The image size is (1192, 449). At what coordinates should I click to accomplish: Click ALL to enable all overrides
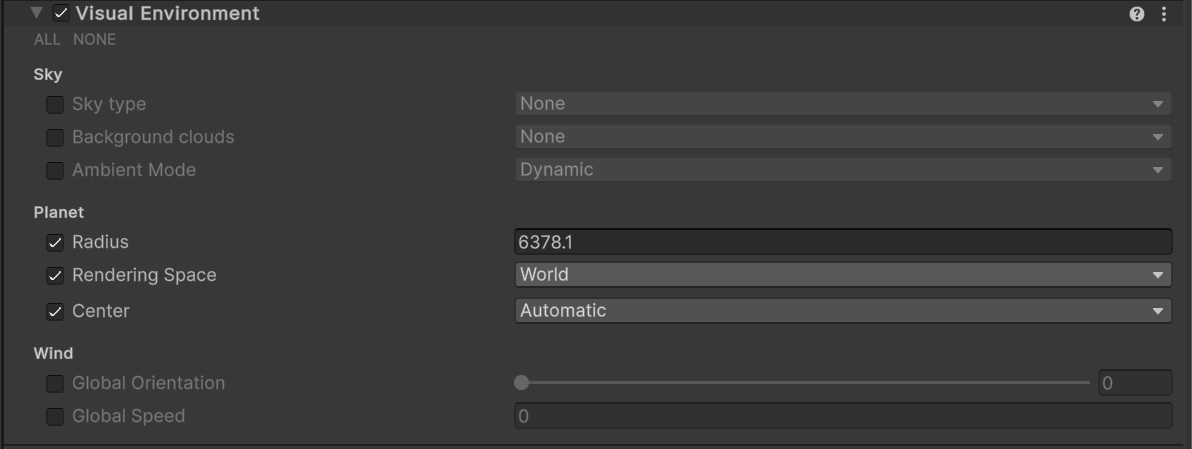(47, 40)
